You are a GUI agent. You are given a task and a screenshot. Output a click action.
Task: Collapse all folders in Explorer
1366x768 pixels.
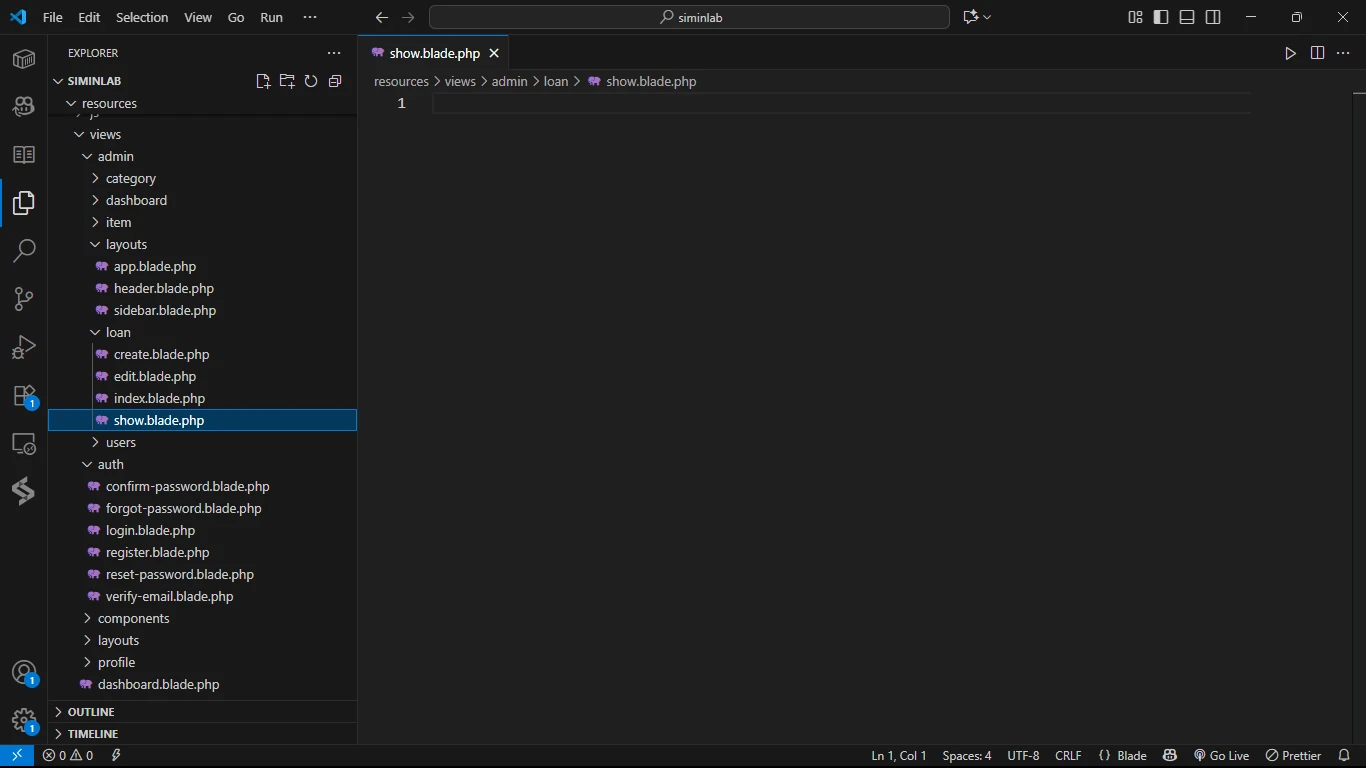click(335, 81)
